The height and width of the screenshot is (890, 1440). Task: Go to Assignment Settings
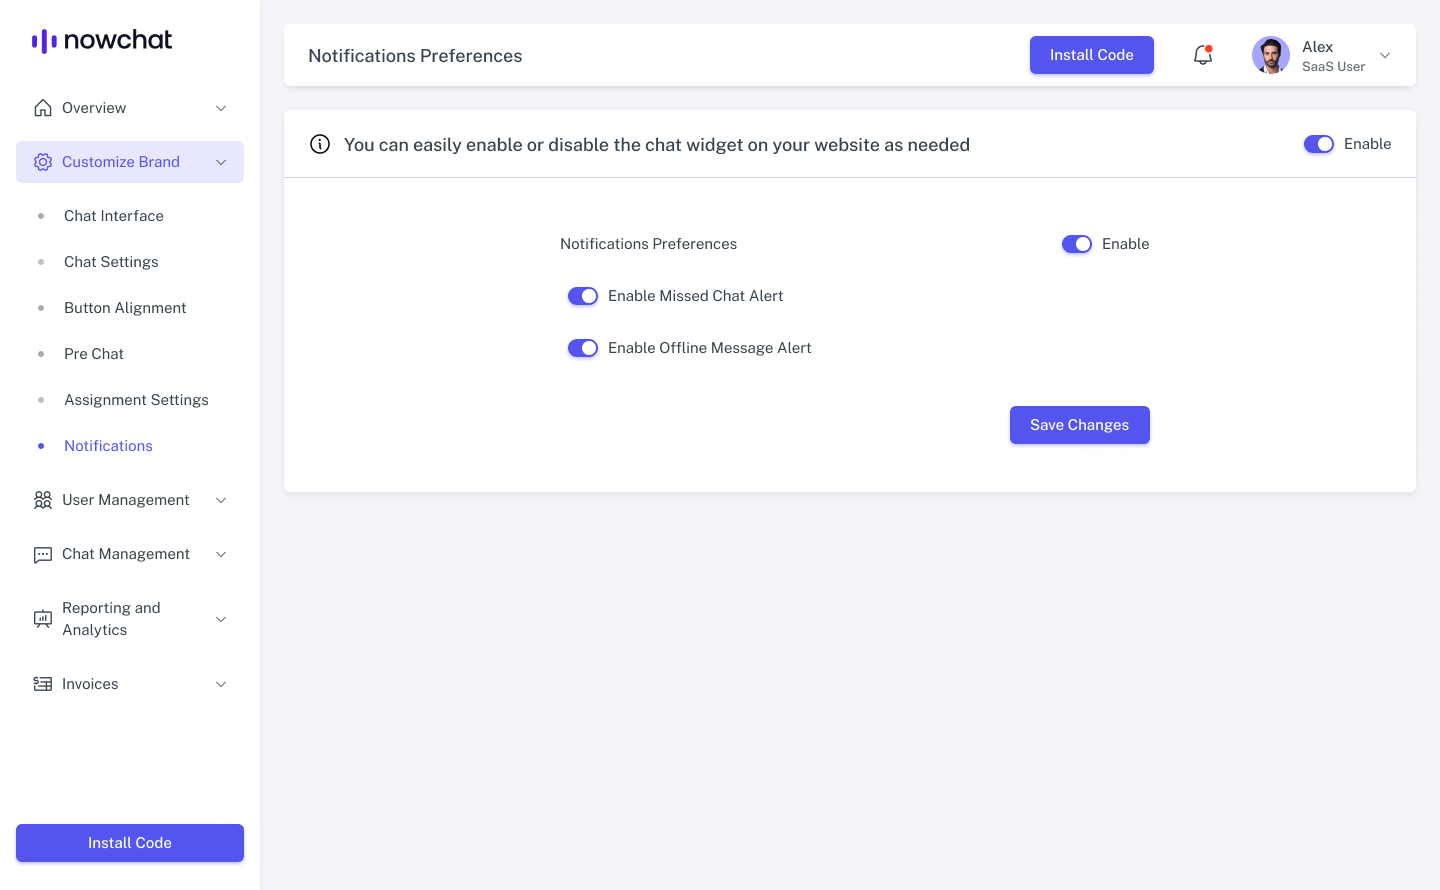click(x=136, y=400)
